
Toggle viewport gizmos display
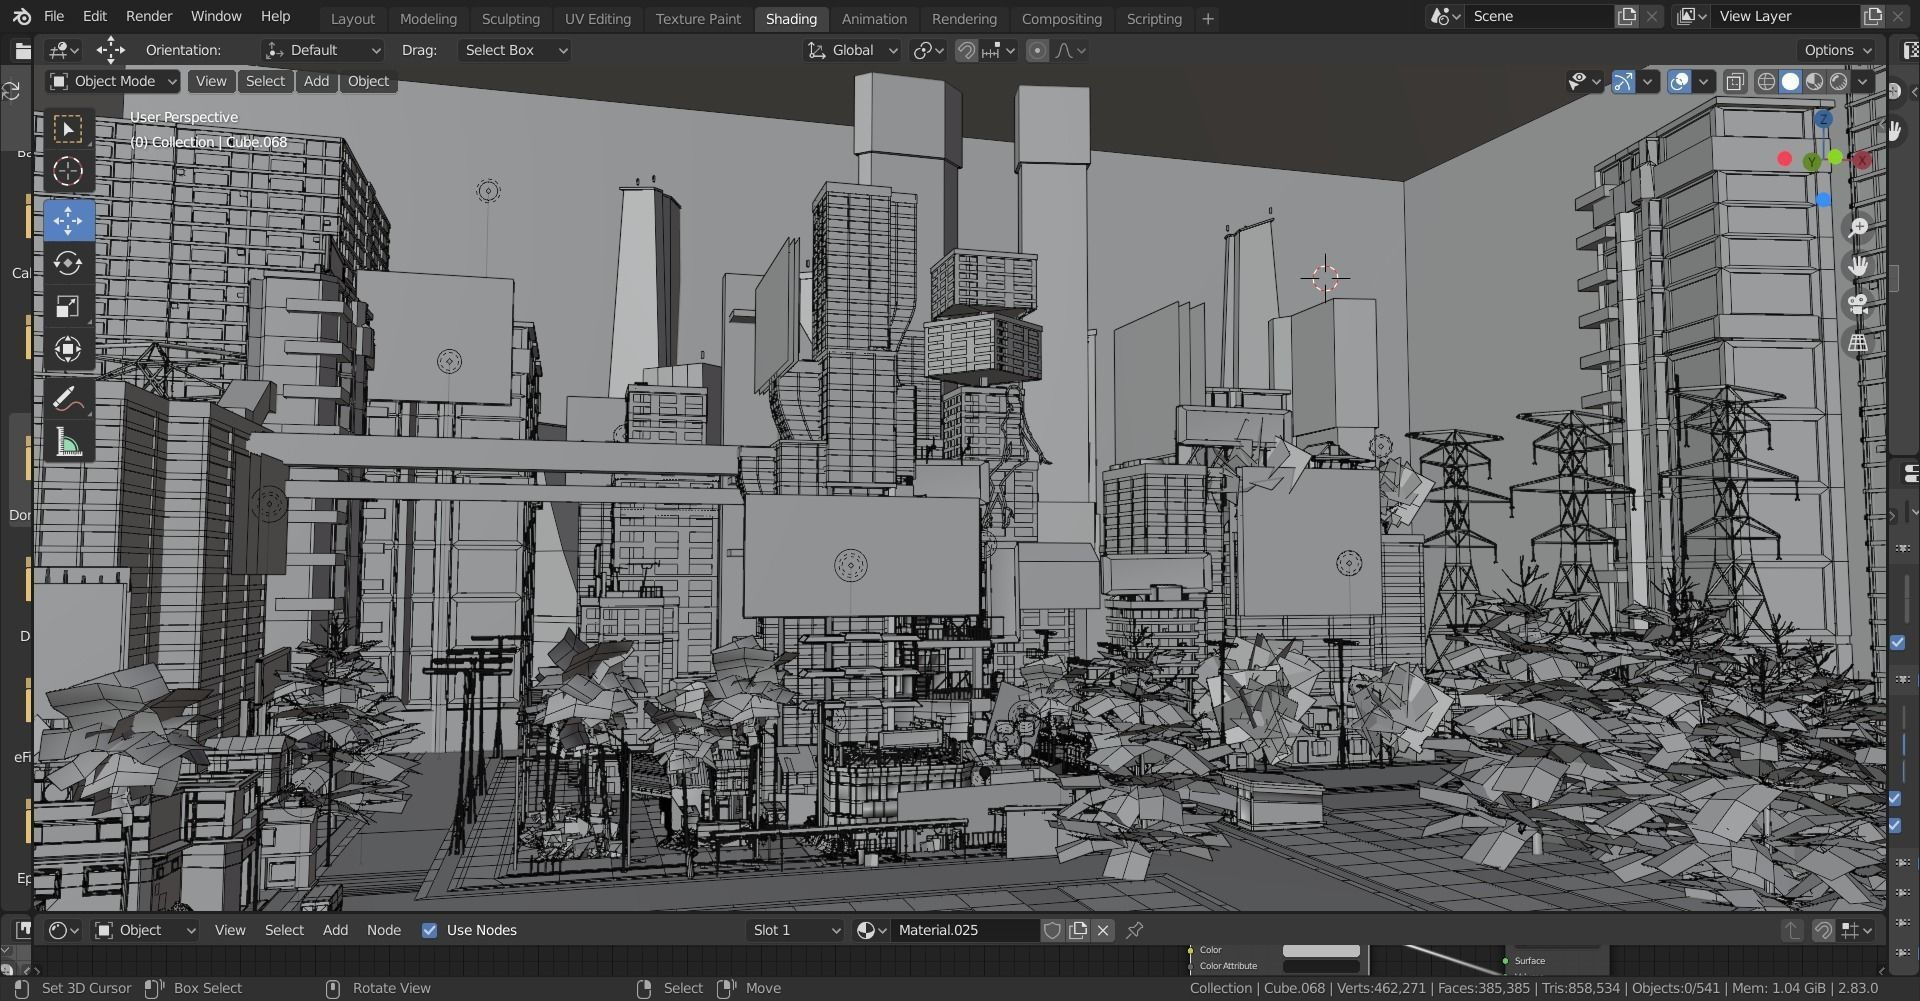click(1623, 82)
